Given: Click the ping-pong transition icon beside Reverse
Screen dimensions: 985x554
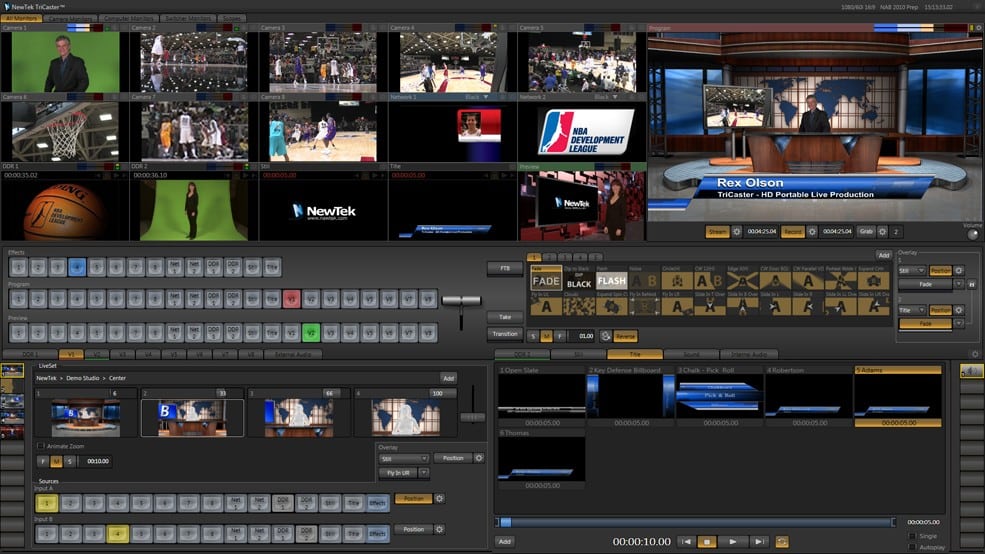Looking at the screenshot, I should pyautogui.click(x=606, y=336).
